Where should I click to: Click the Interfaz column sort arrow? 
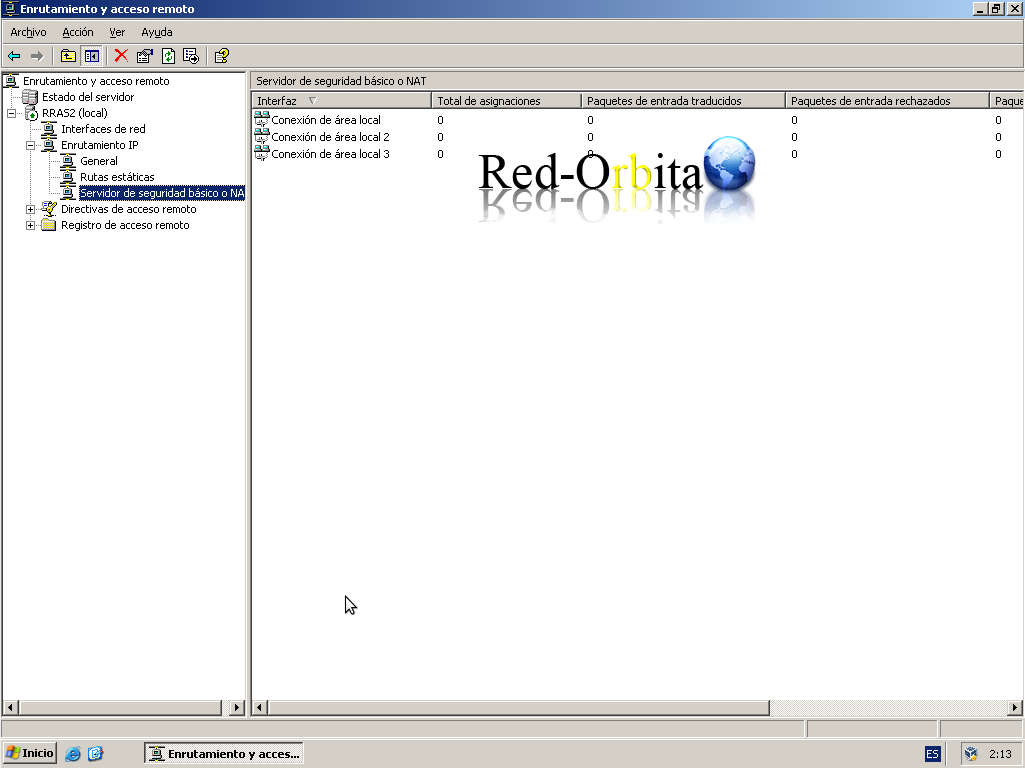pyautogui.click(x=312, y=101)
